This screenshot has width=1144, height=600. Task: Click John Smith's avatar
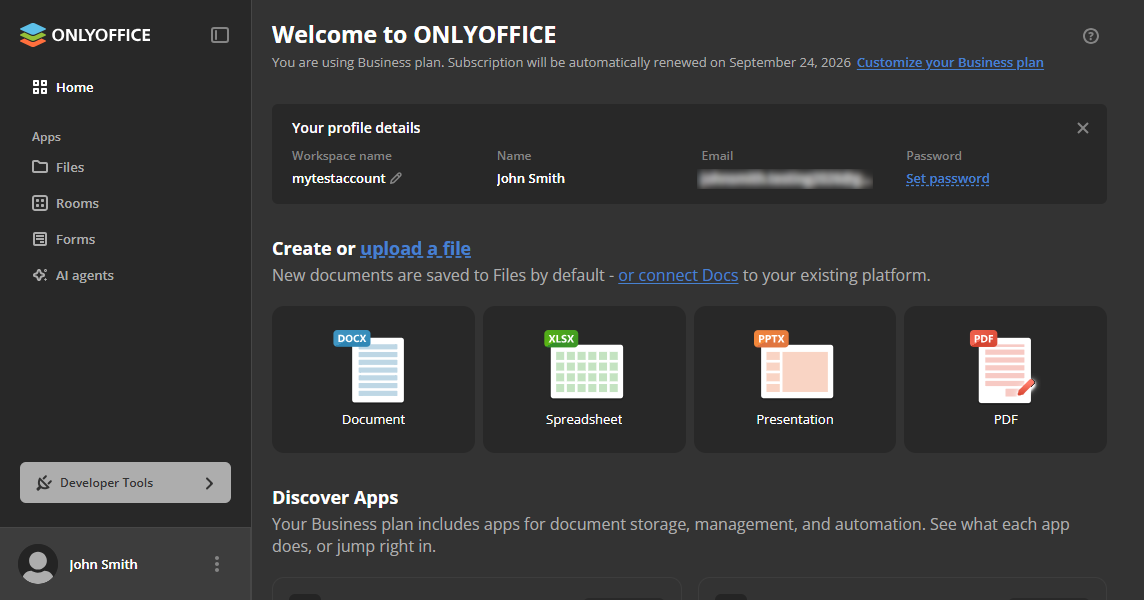click(x=38, y=564)
